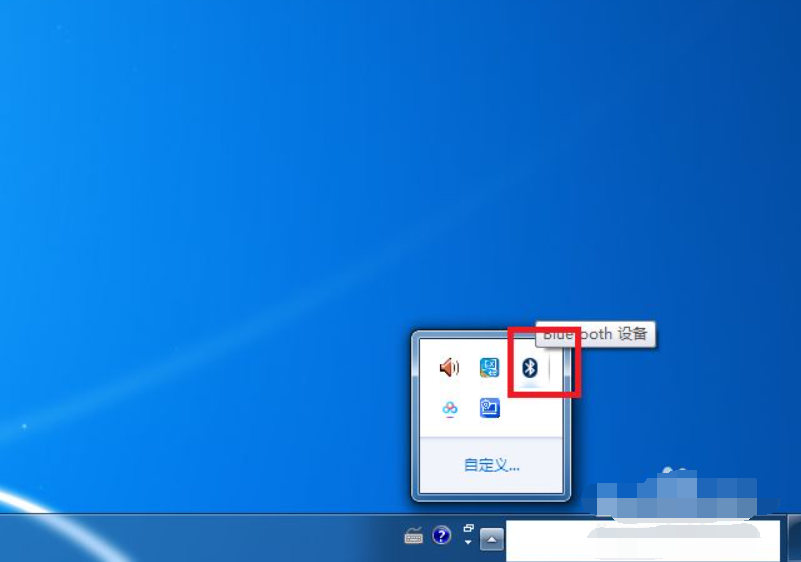Collapse hidden icons with taskbar up arrow

pyautogui.click(x=491, y=540)
